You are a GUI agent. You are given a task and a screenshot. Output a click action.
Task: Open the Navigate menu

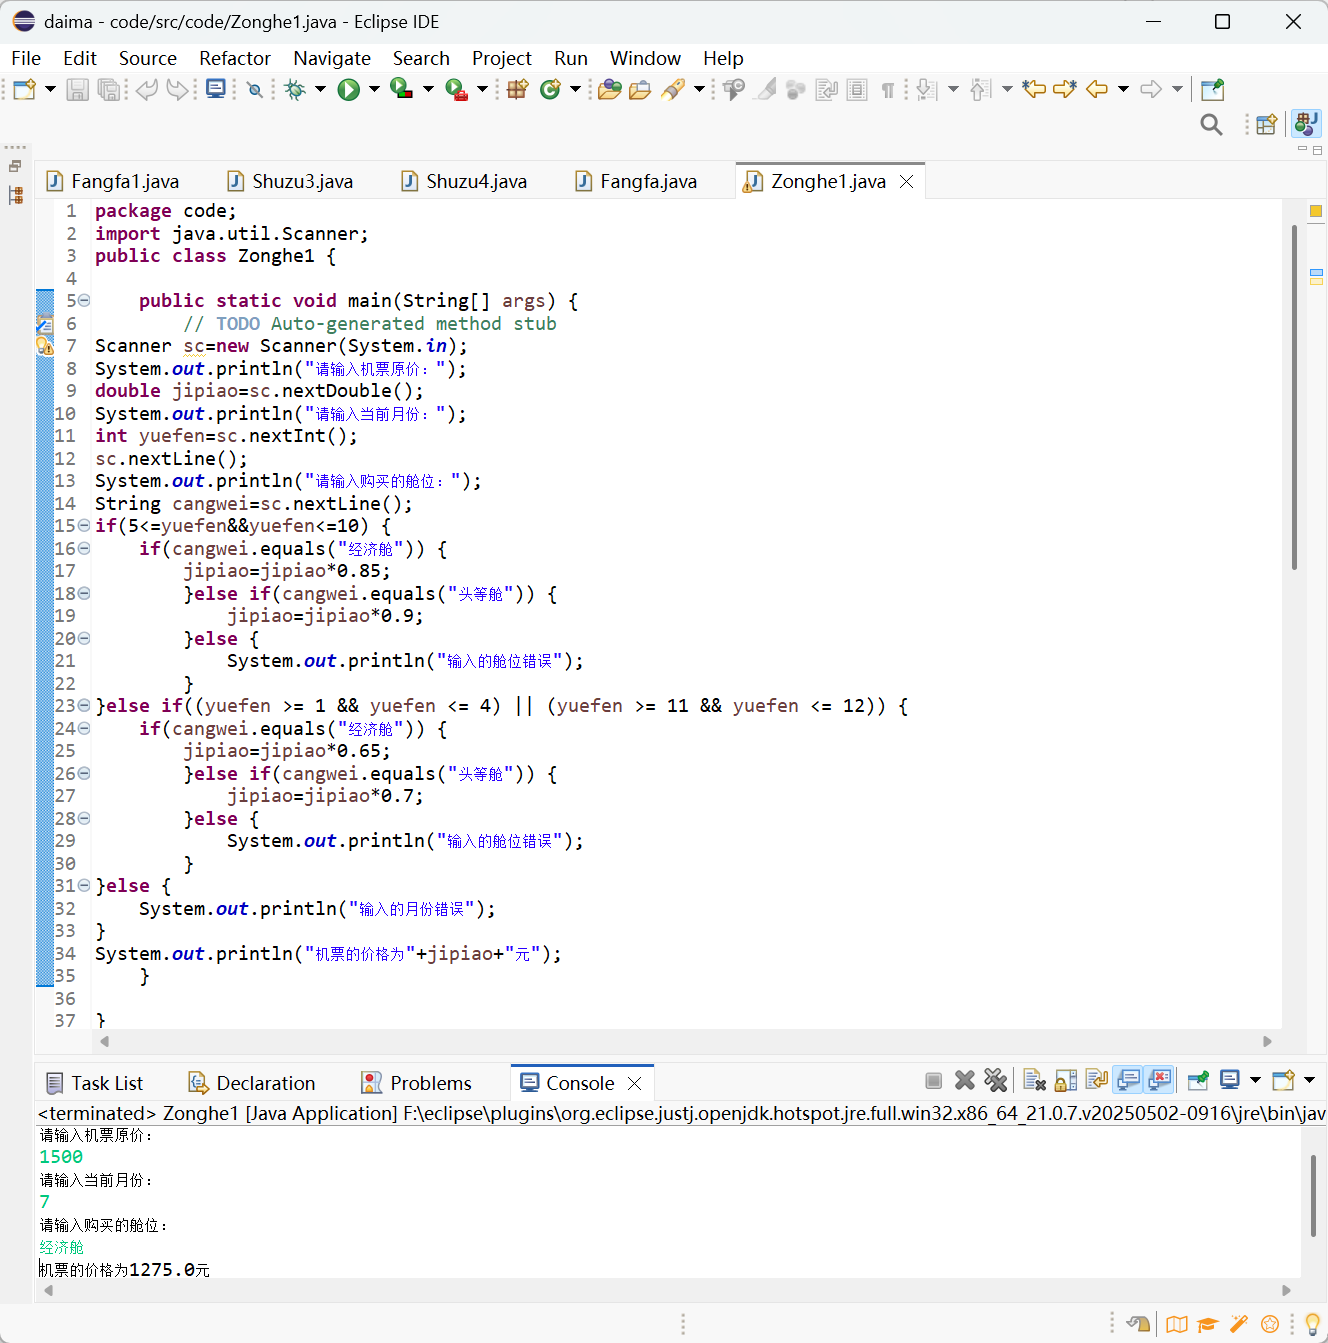(x=332, y=58)
